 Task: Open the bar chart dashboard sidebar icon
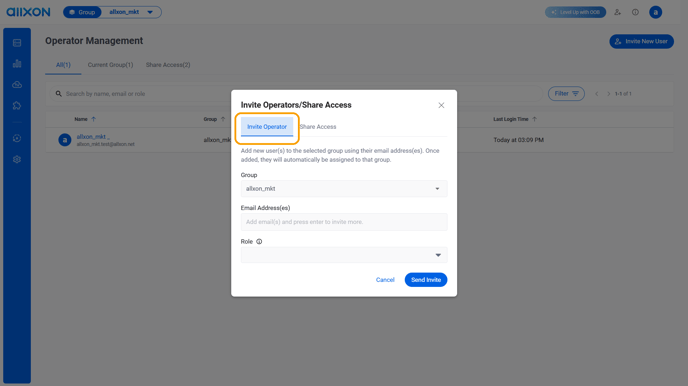coord(17,64)
